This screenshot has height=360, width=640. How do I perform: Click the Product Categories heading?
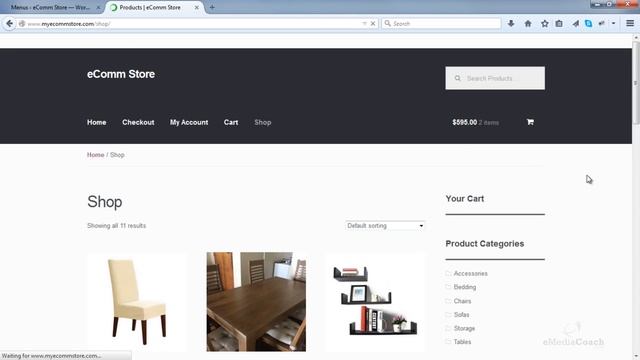(x=484, y=244)
